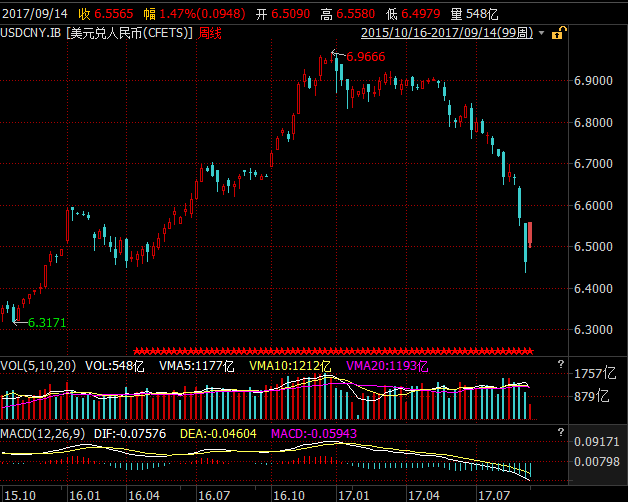Click the 16.04 date on time axis

143,494
